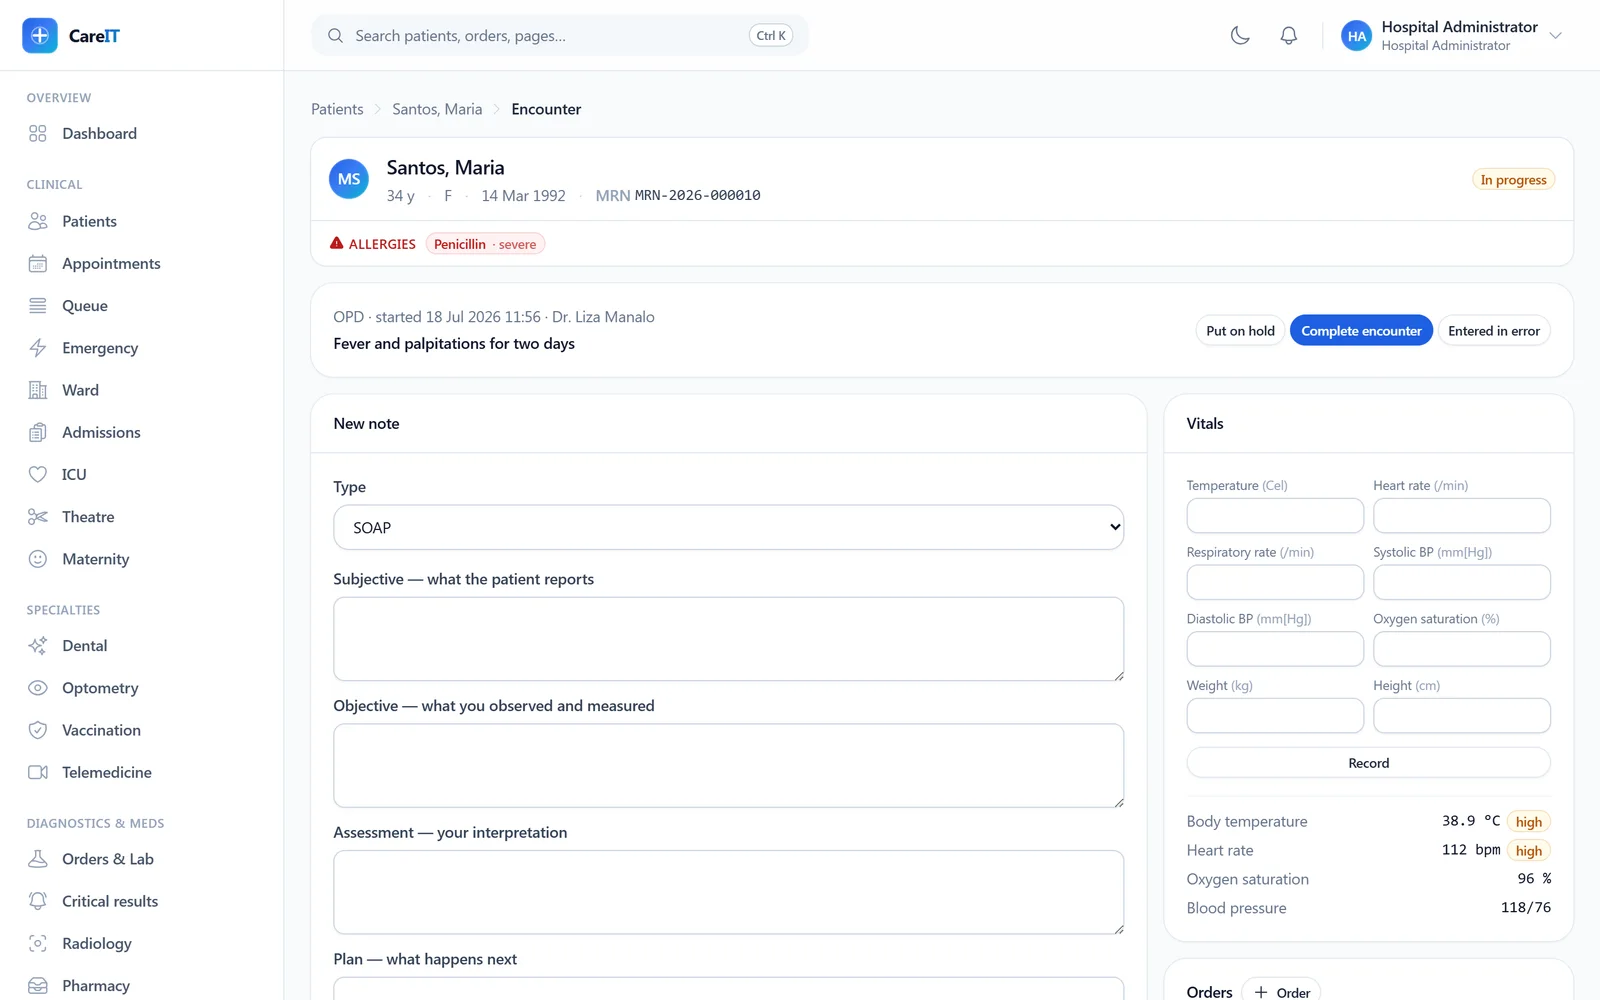This screenshot has width=1600, height=1000.
Task: Click the Telemedicine video camera icon
Action: 38,772
